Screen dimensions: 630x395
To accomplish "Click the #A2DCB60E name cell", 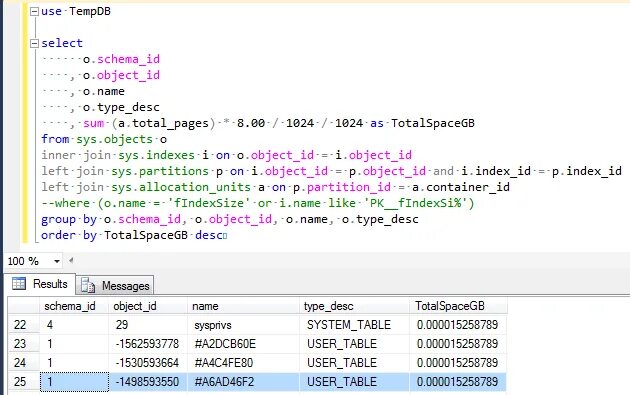I will click(243, 344).
